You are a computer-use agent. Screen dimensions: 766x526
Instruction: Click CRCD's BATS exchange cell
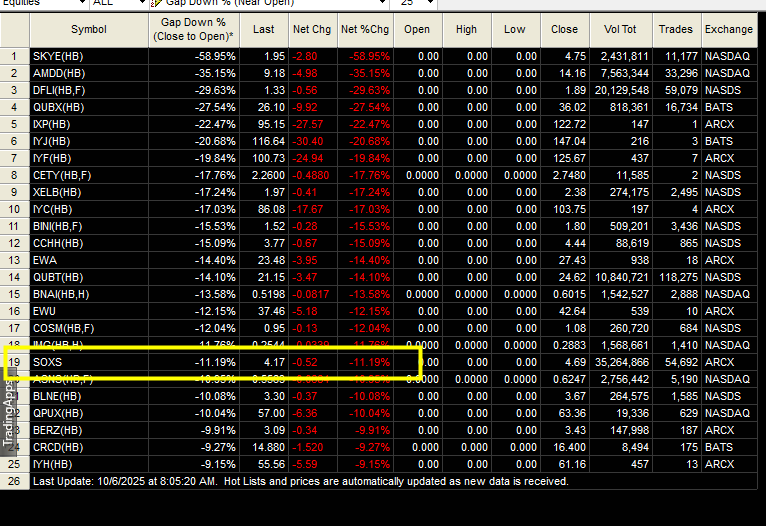tap(730, 447)
